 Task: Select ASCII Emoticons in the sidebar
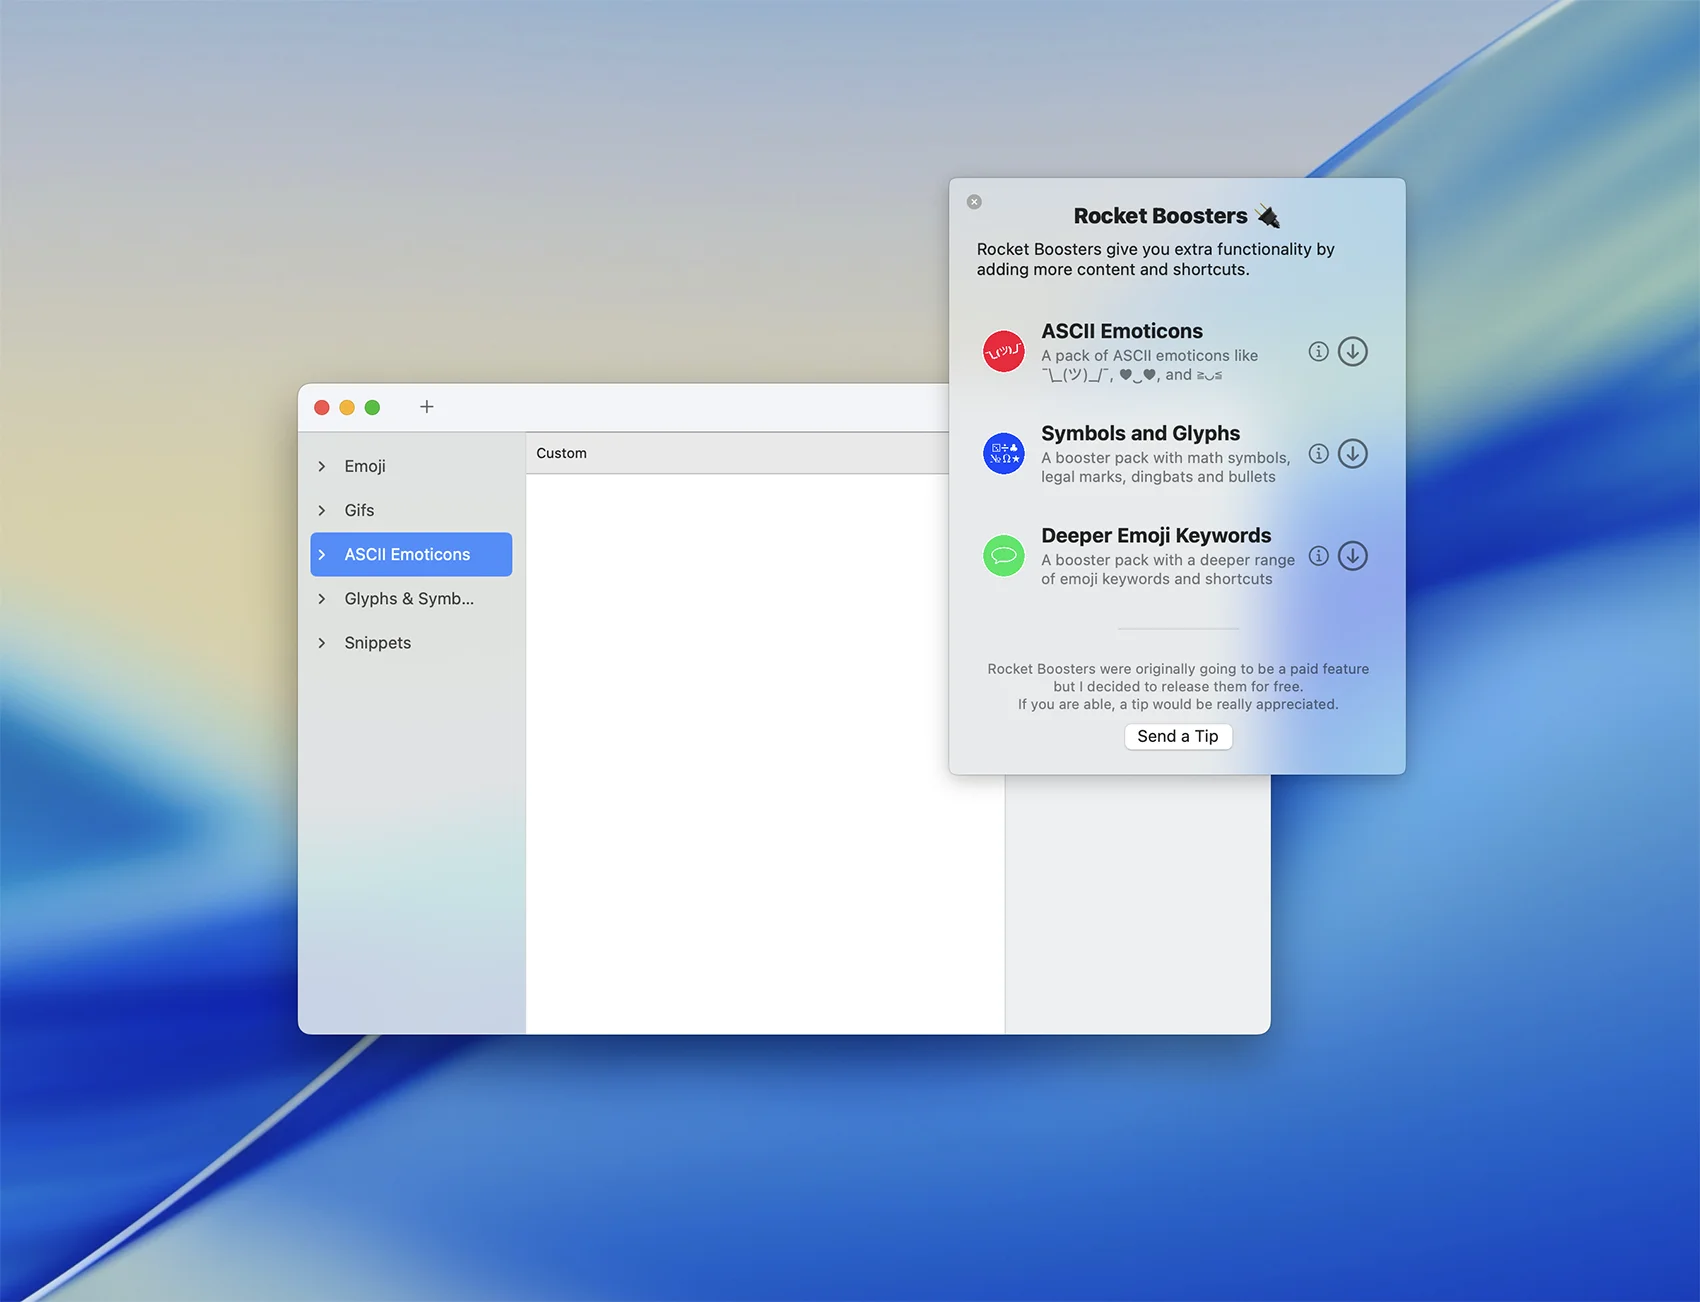click(x=407, y=555)
